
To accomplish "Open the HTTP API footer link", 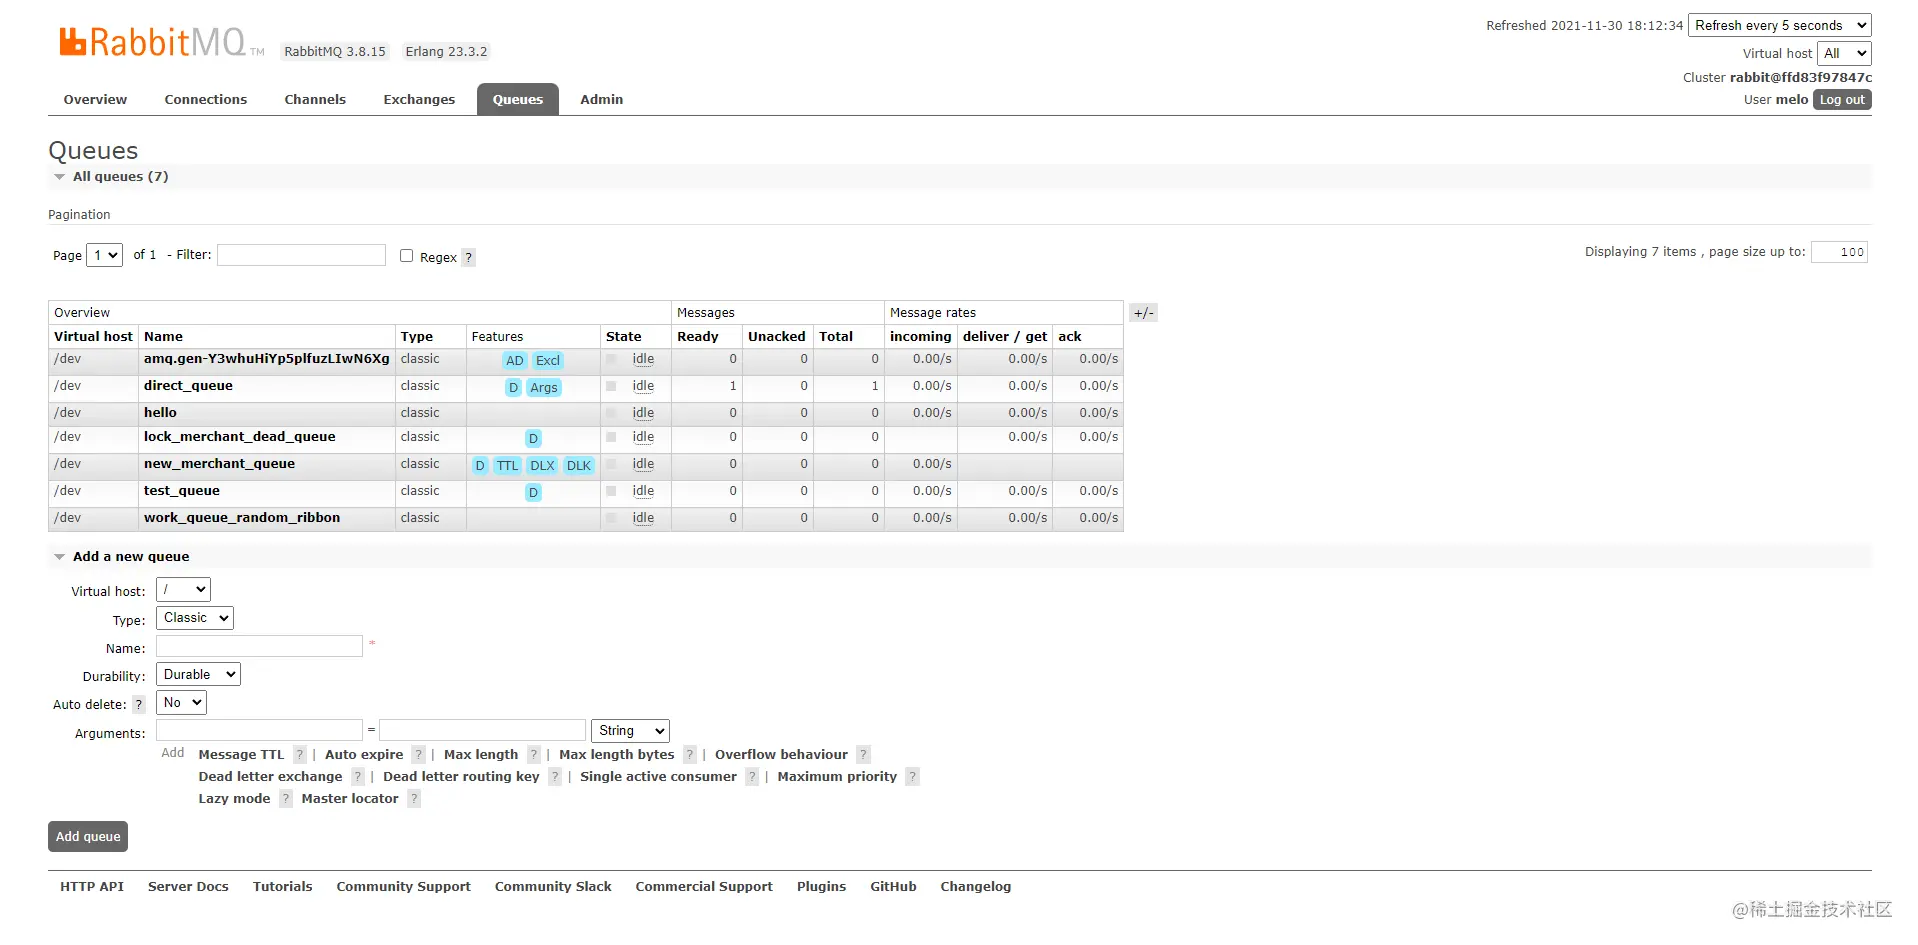I will point(92,887).
